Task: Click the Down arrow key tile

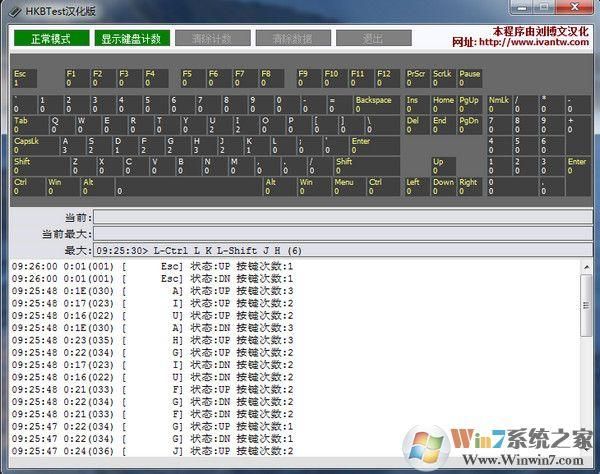Action: click(x=443, y=187)
